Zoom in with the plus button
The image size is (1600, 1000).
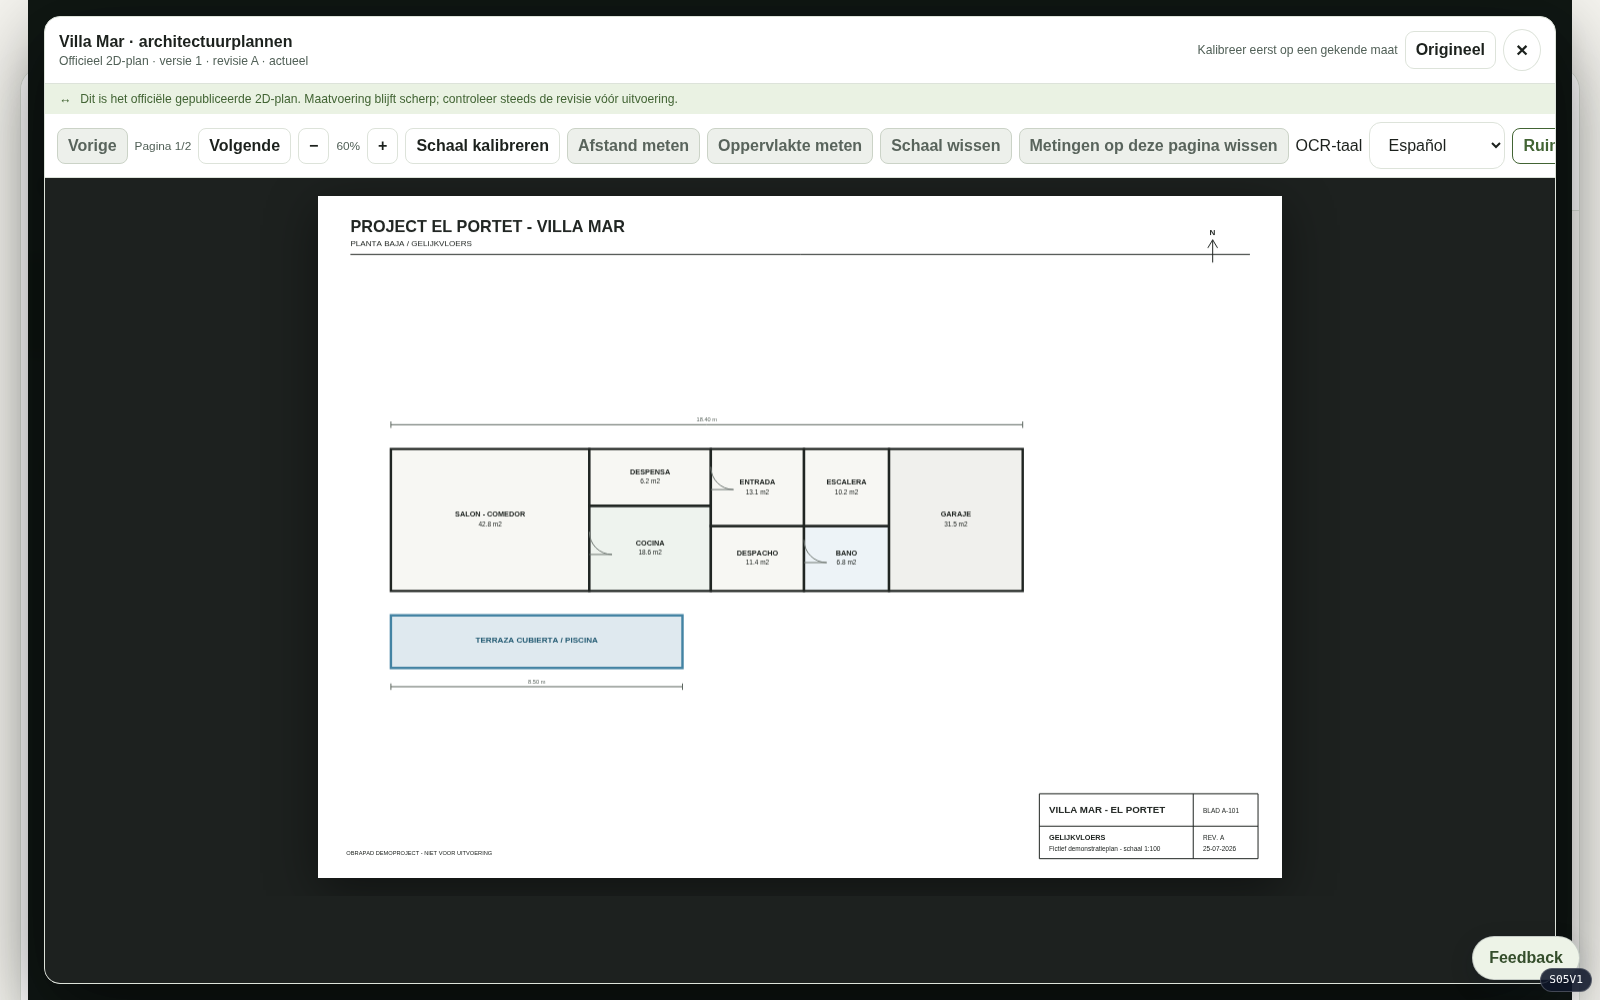coord(382,146)
